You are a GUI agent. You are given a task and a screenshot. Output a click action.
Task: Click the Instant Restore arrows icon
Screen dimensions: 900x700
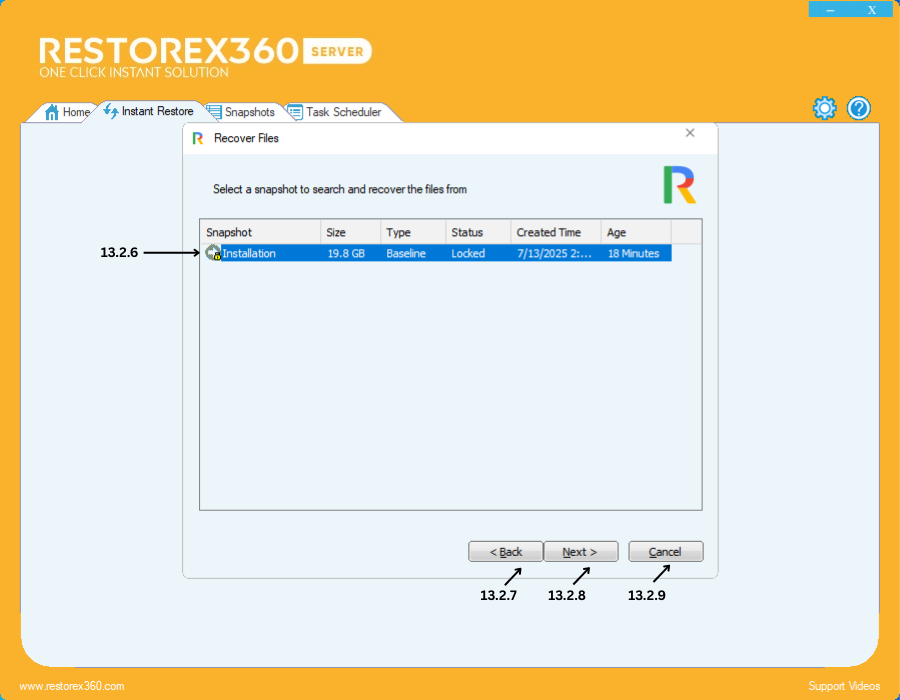click(111, 111)
